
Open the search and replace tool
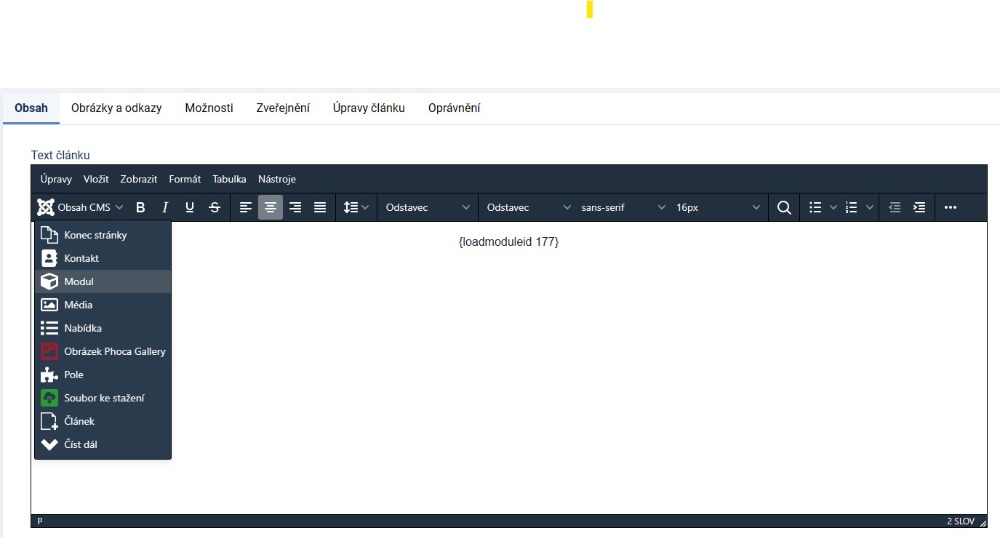pyautogui.click(x=784, y=208)
